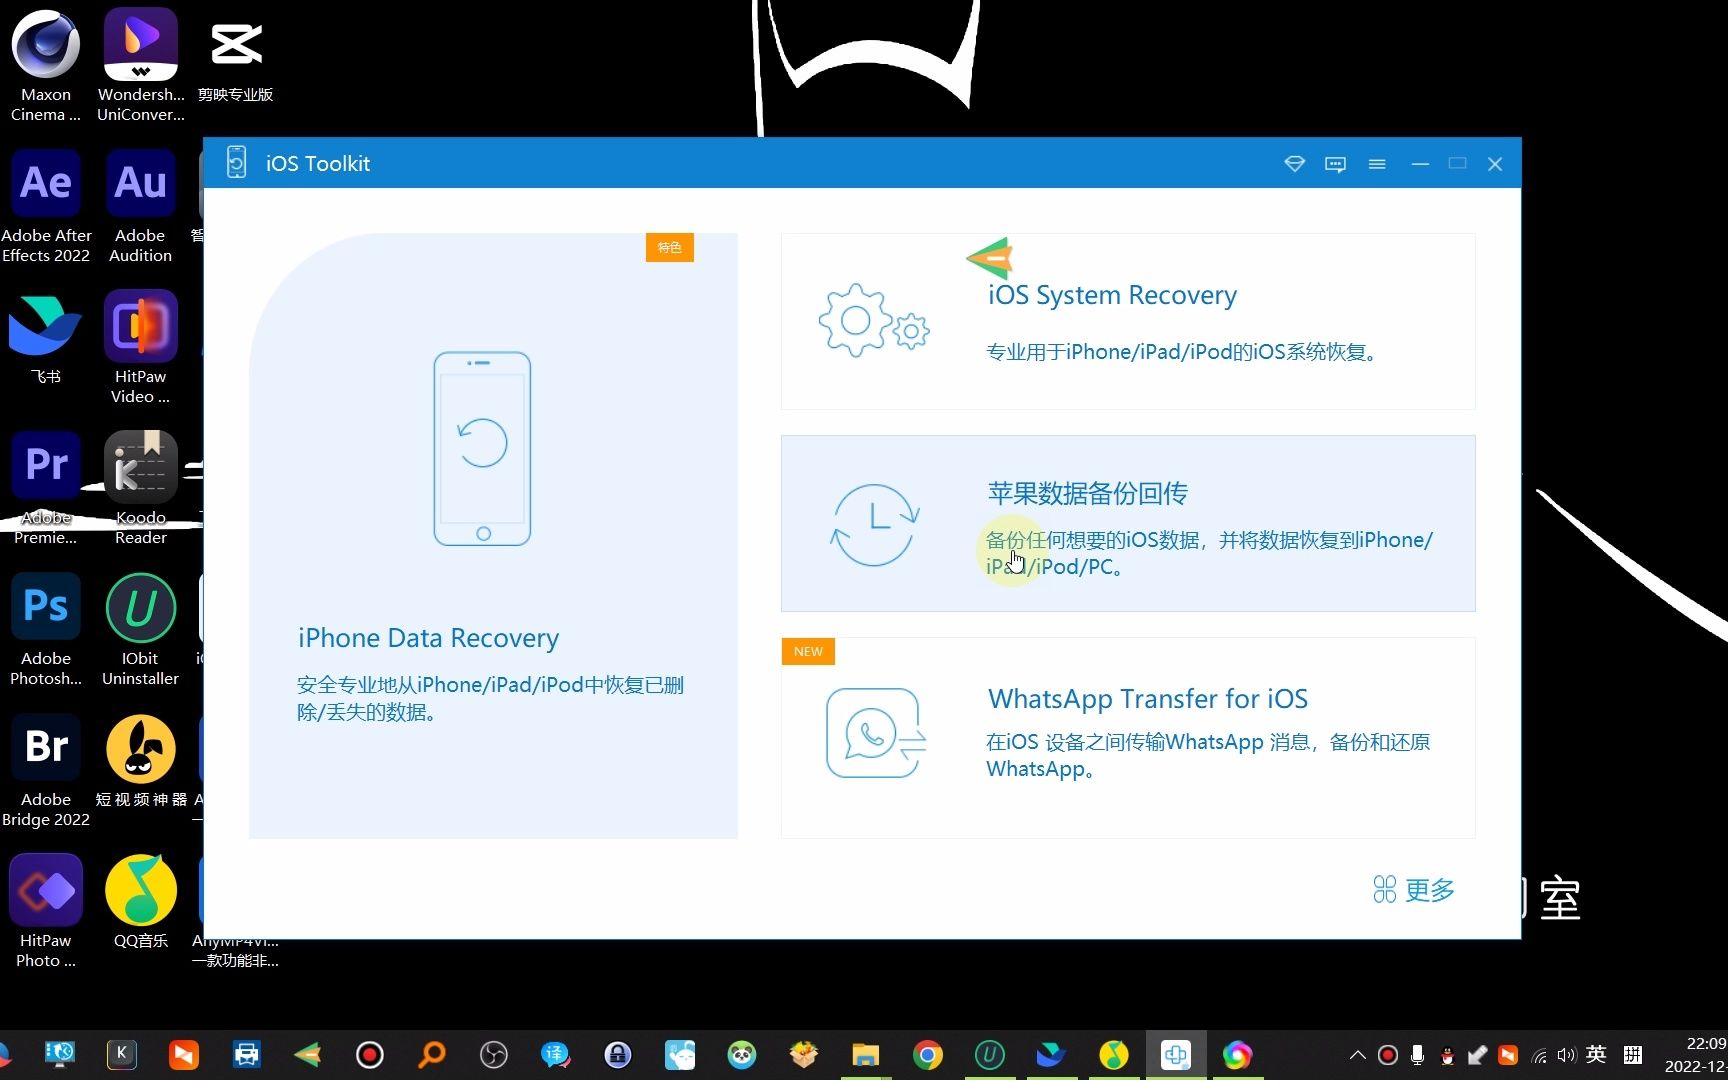This screenshot has height=1080, width=1728.
Task: Toggle the 英 input language indicator
Action: click(1596, 1054)
